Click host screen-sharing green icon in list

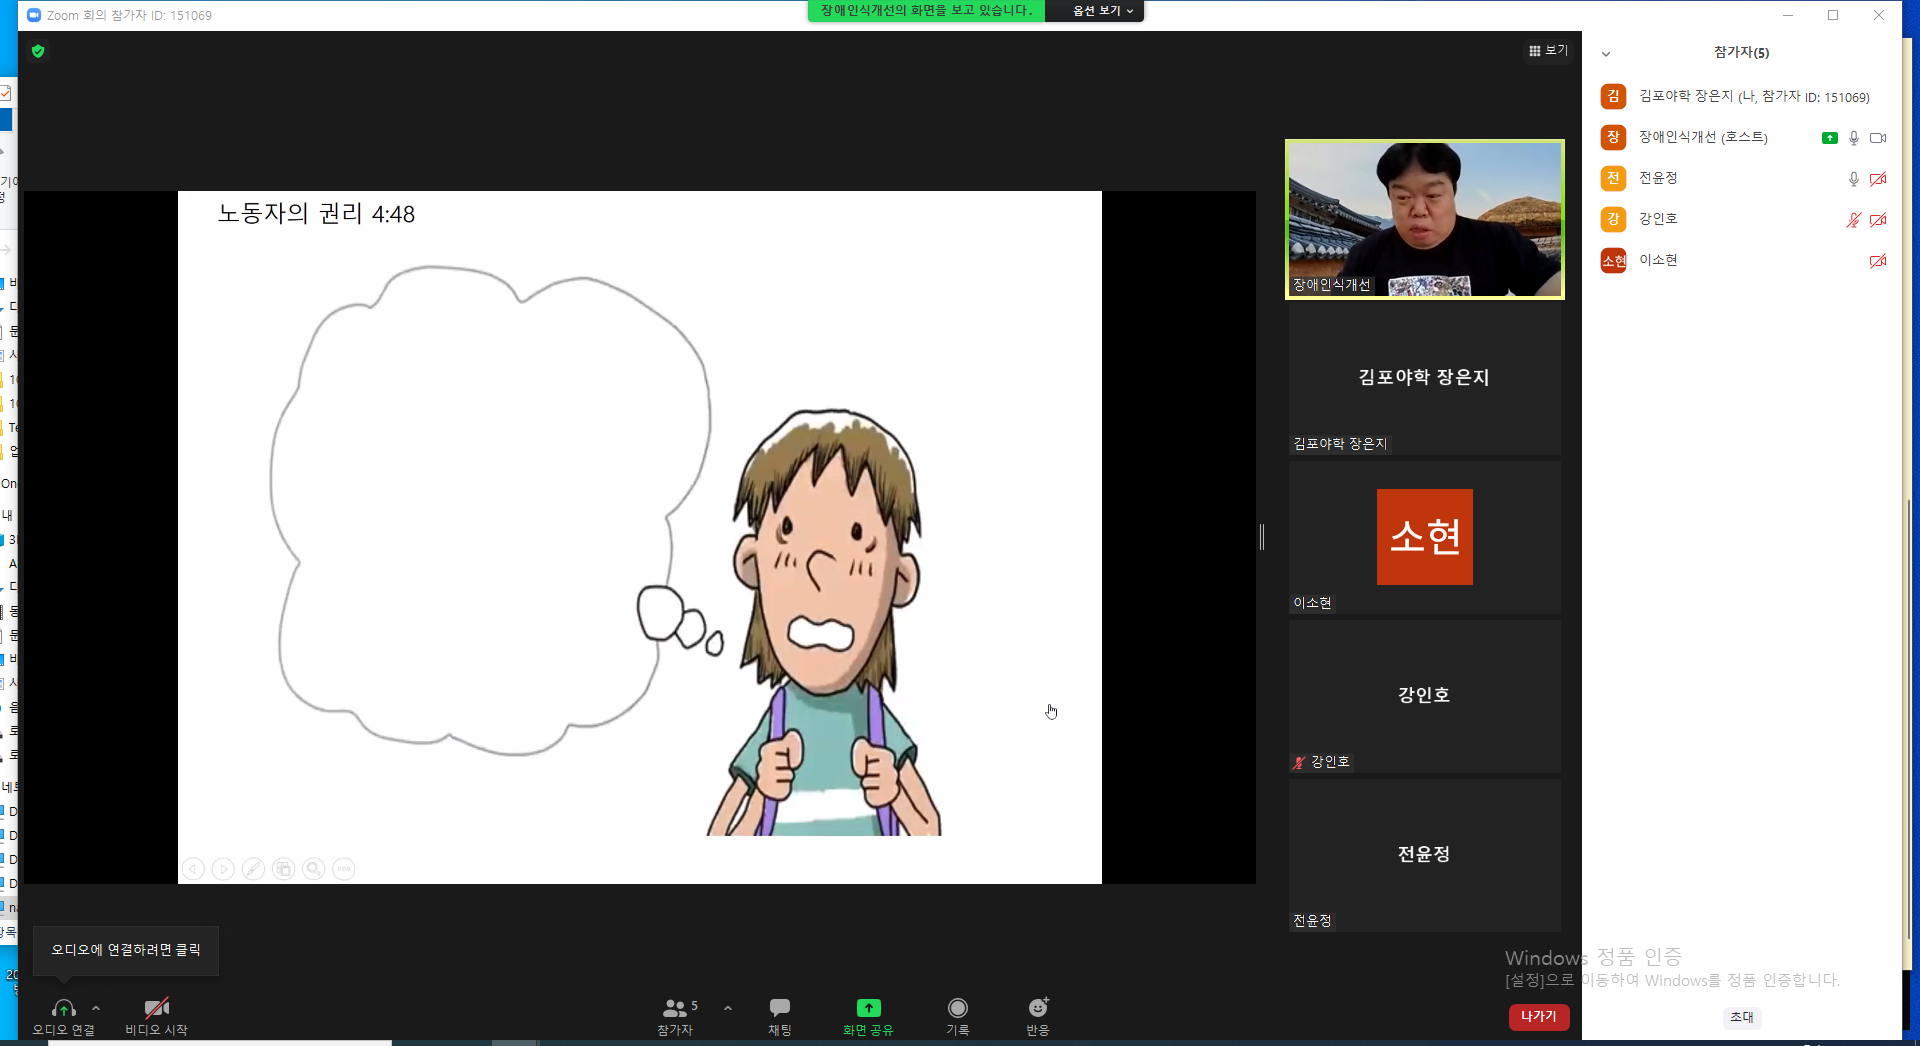[1829, 138]
